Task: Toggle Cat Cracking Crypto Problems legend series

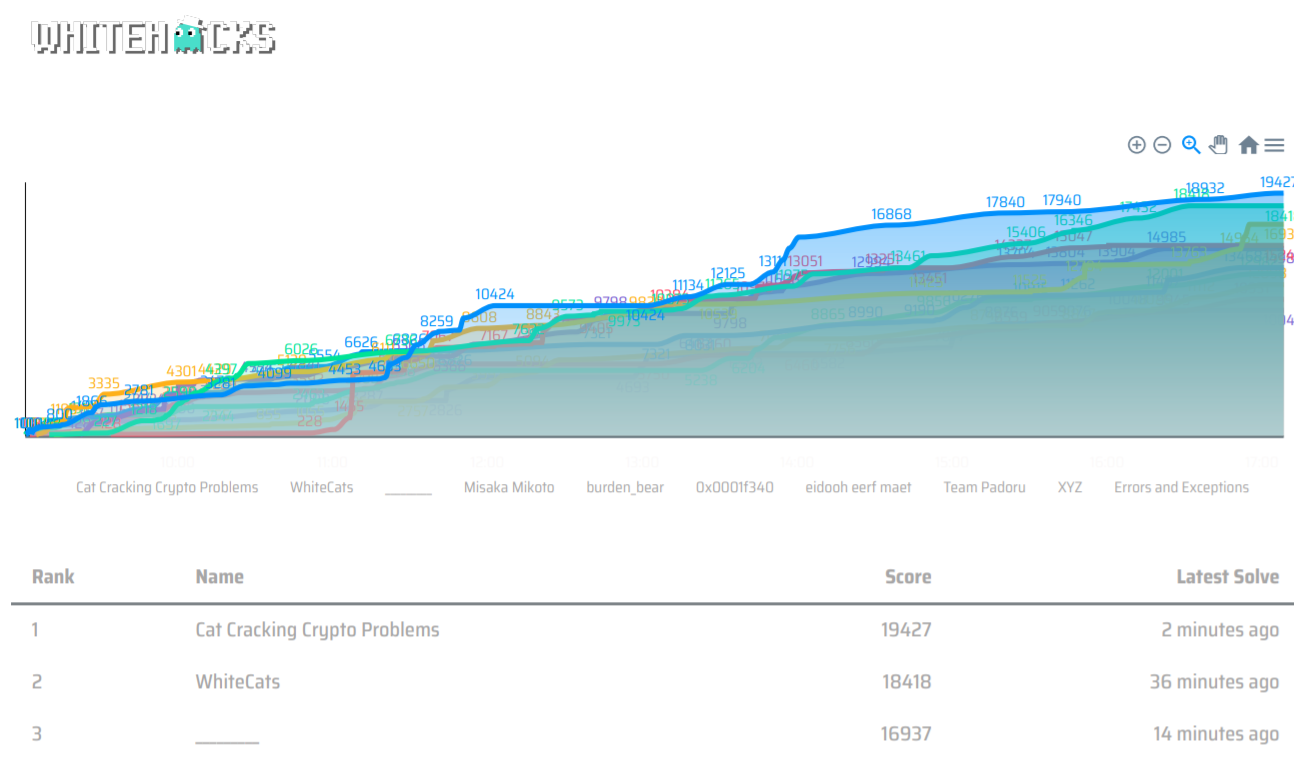Action: [167, 488]
